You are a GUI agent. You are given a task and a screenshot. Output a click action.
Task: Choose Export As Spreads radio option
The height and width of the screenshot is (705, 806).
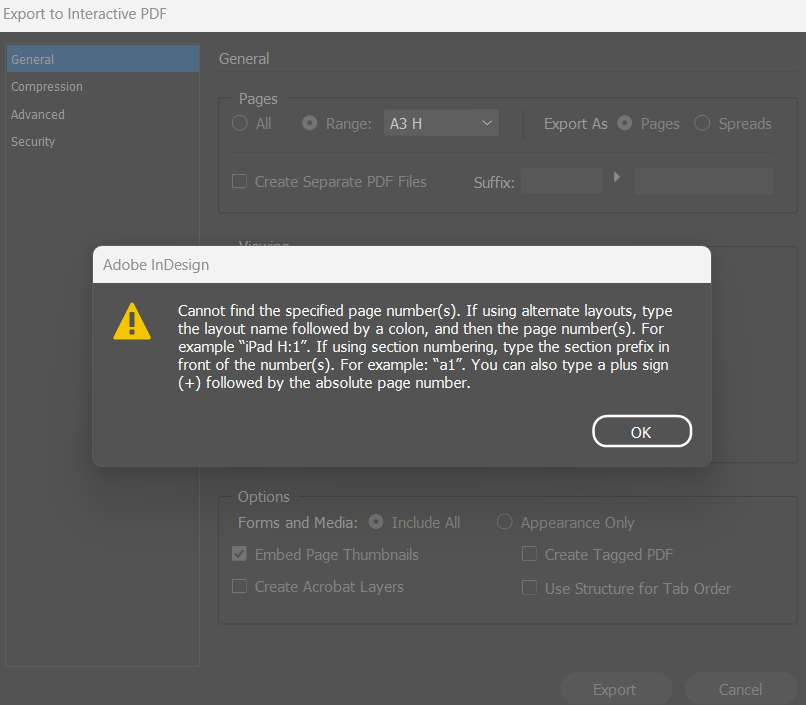[x=702, y=123]
